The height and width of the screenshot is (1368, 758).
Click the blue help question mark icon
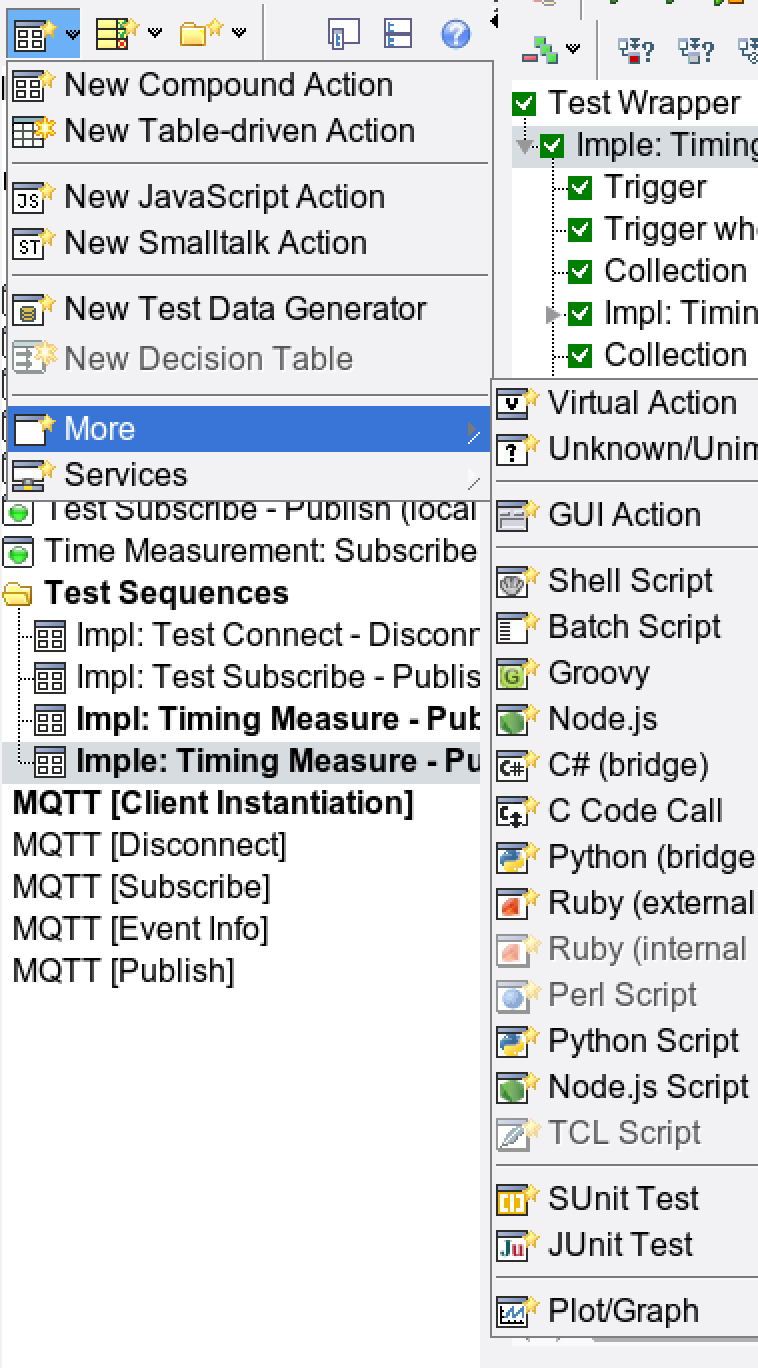coord(455,35)
